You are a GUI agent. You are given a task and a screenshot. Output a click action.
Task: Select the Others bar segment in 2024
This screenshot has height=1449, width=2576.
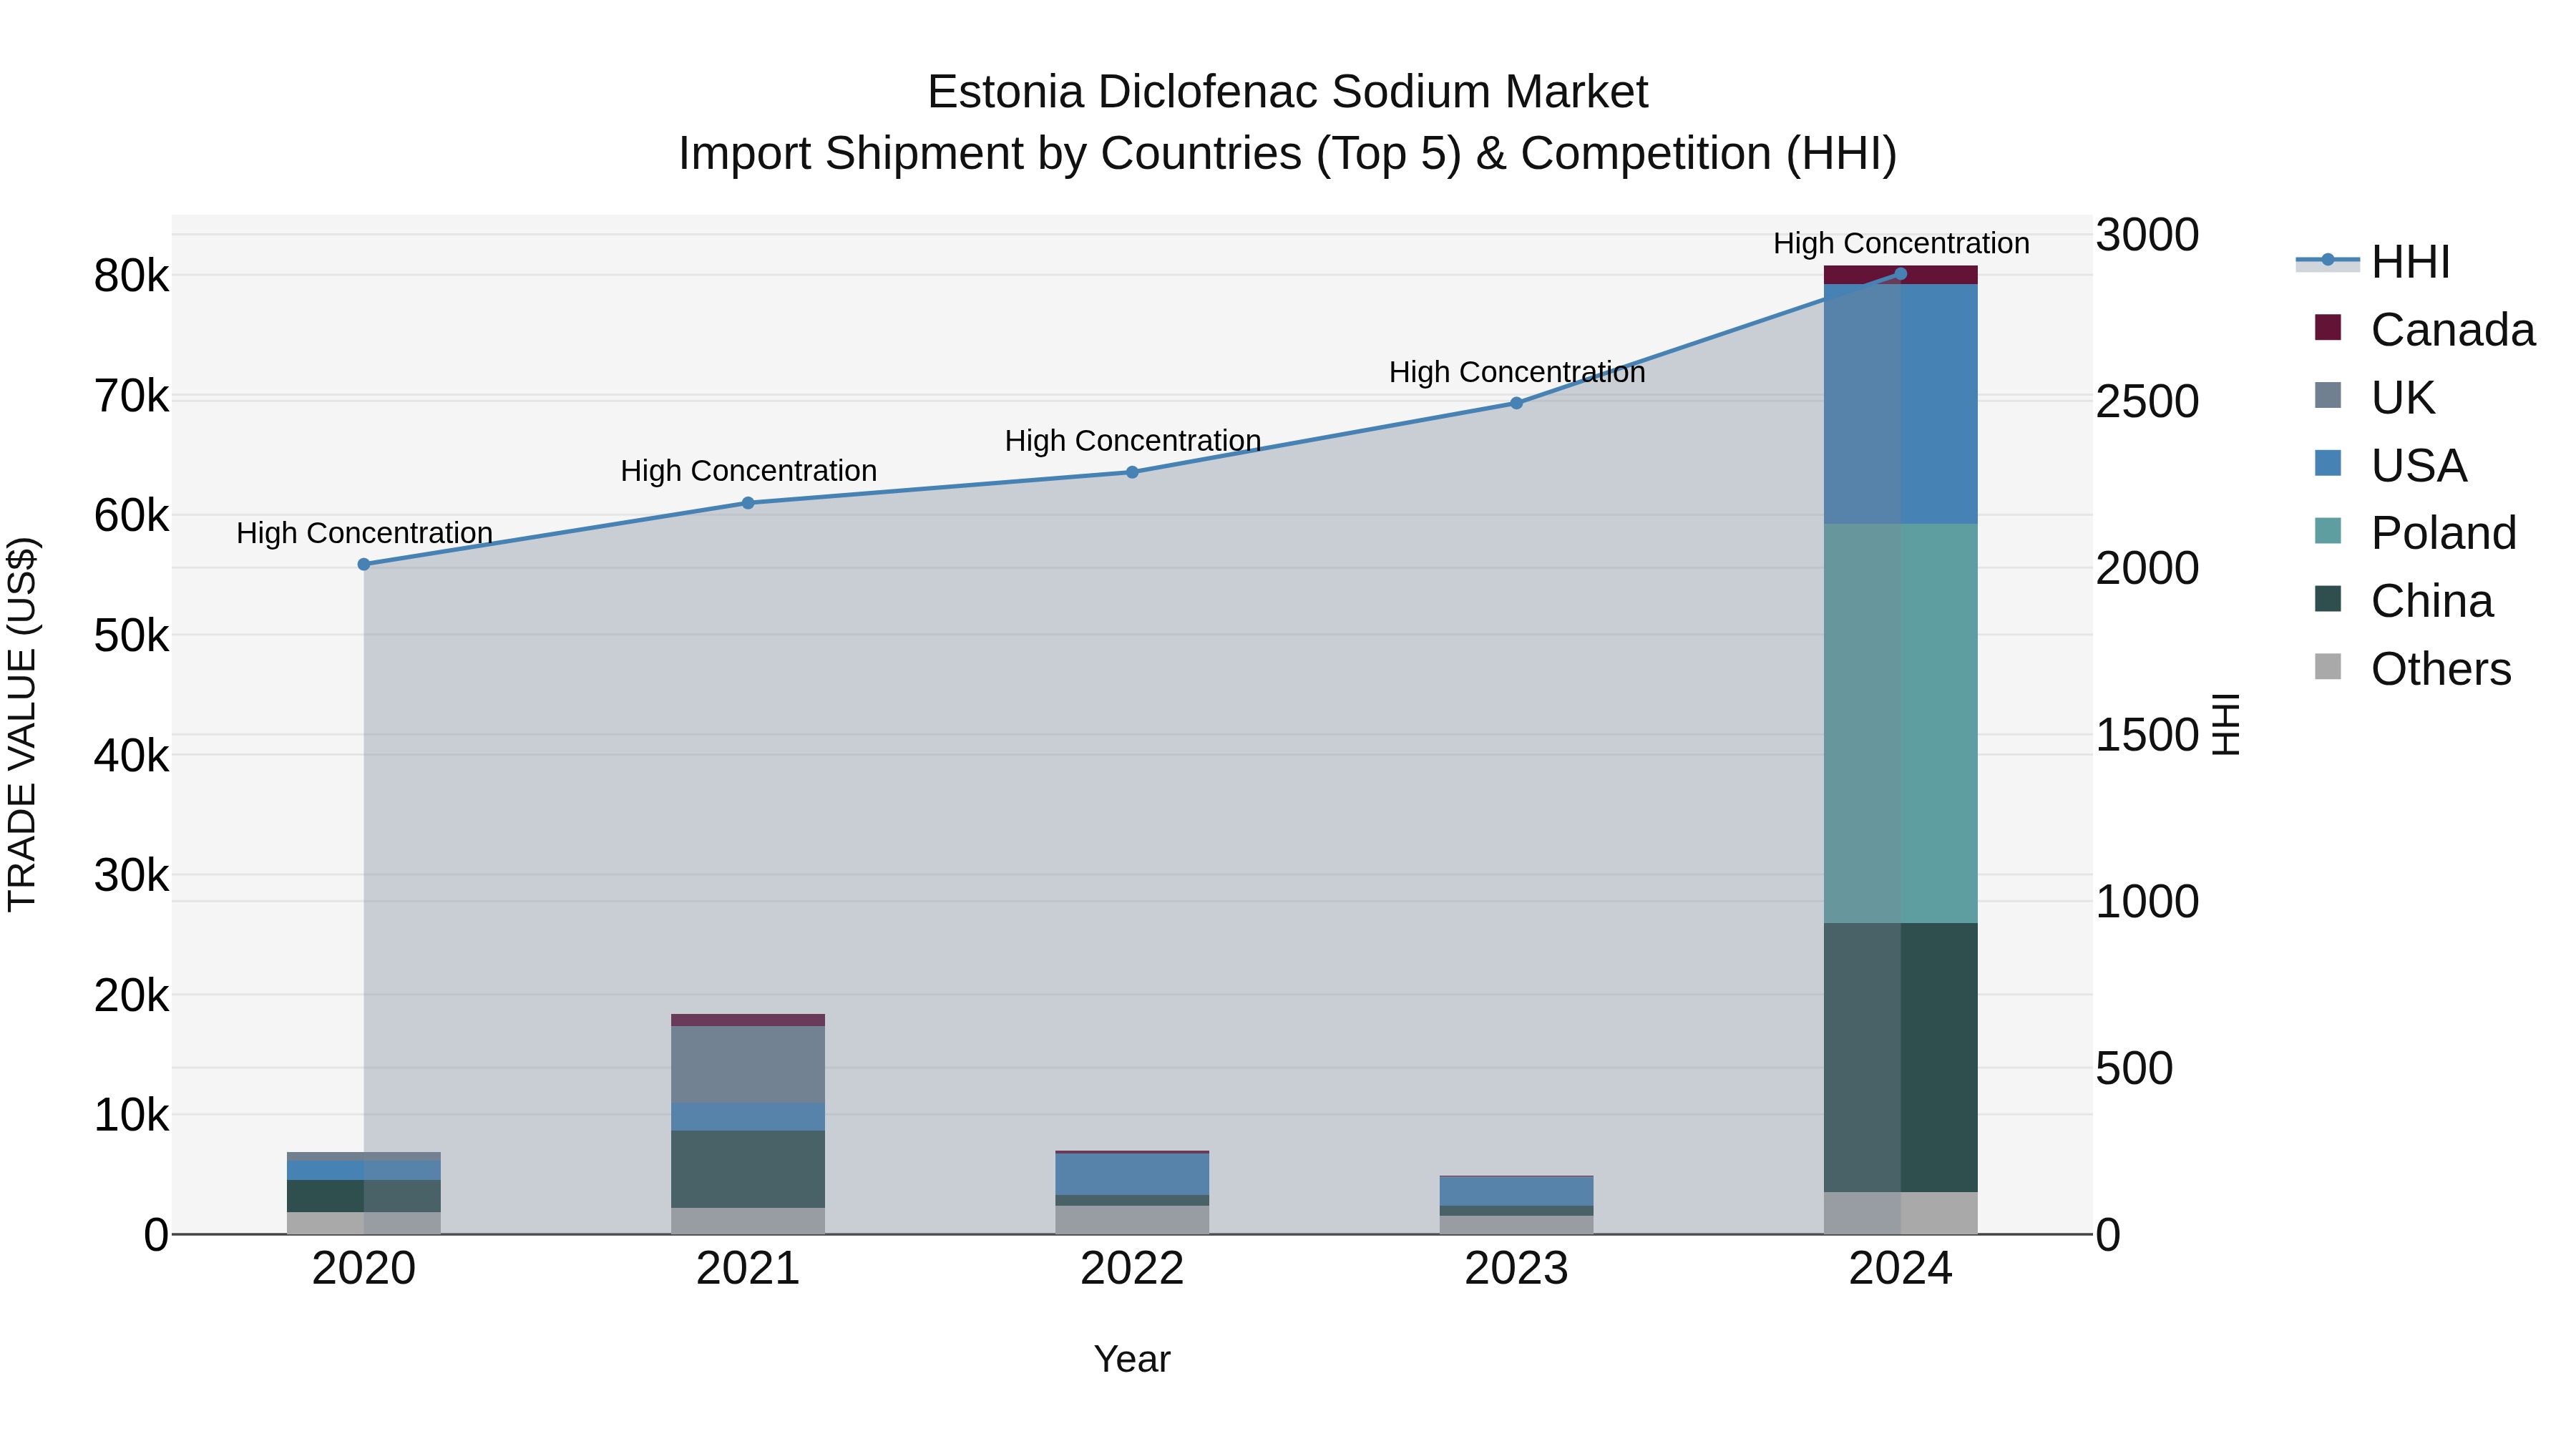pos(1900,1213)
